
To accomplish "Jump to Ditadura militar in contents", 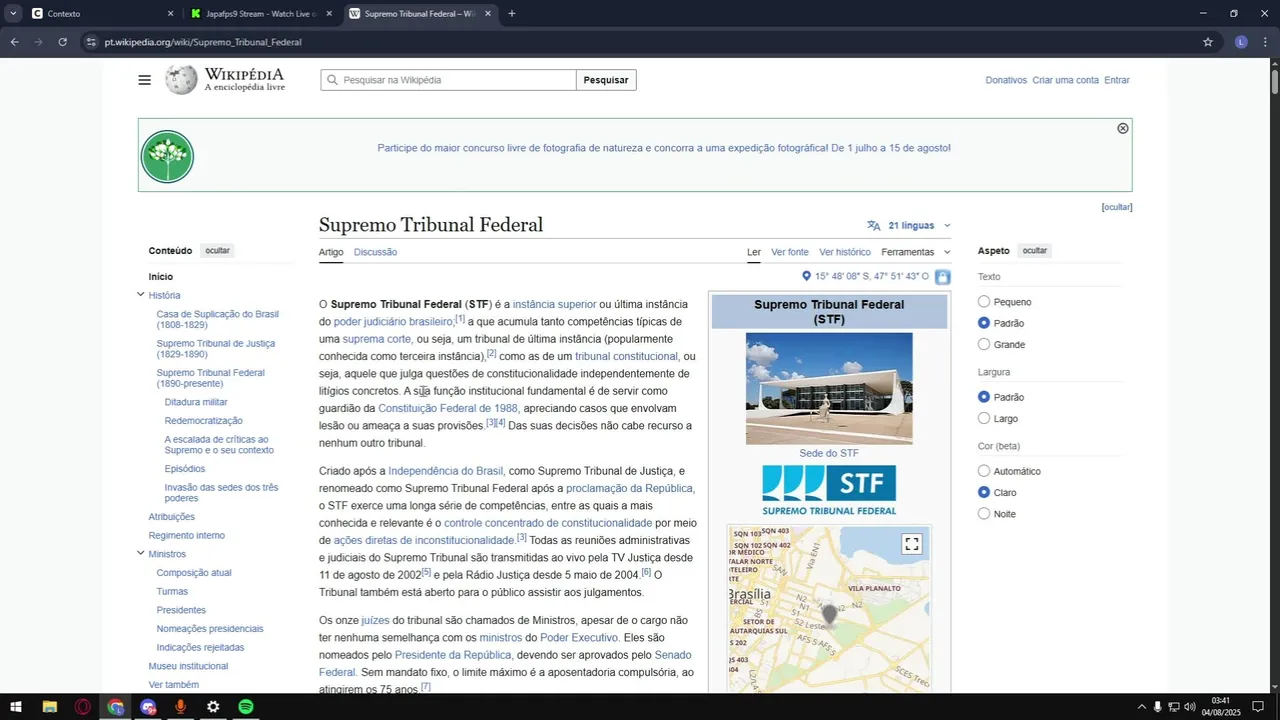I will coord(196,402).
